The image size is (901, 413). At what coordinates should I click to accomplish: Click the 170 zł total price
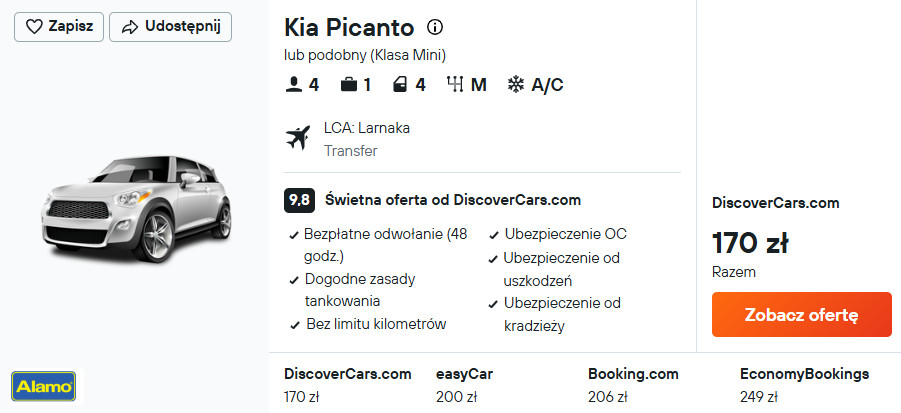click(750, 242)
